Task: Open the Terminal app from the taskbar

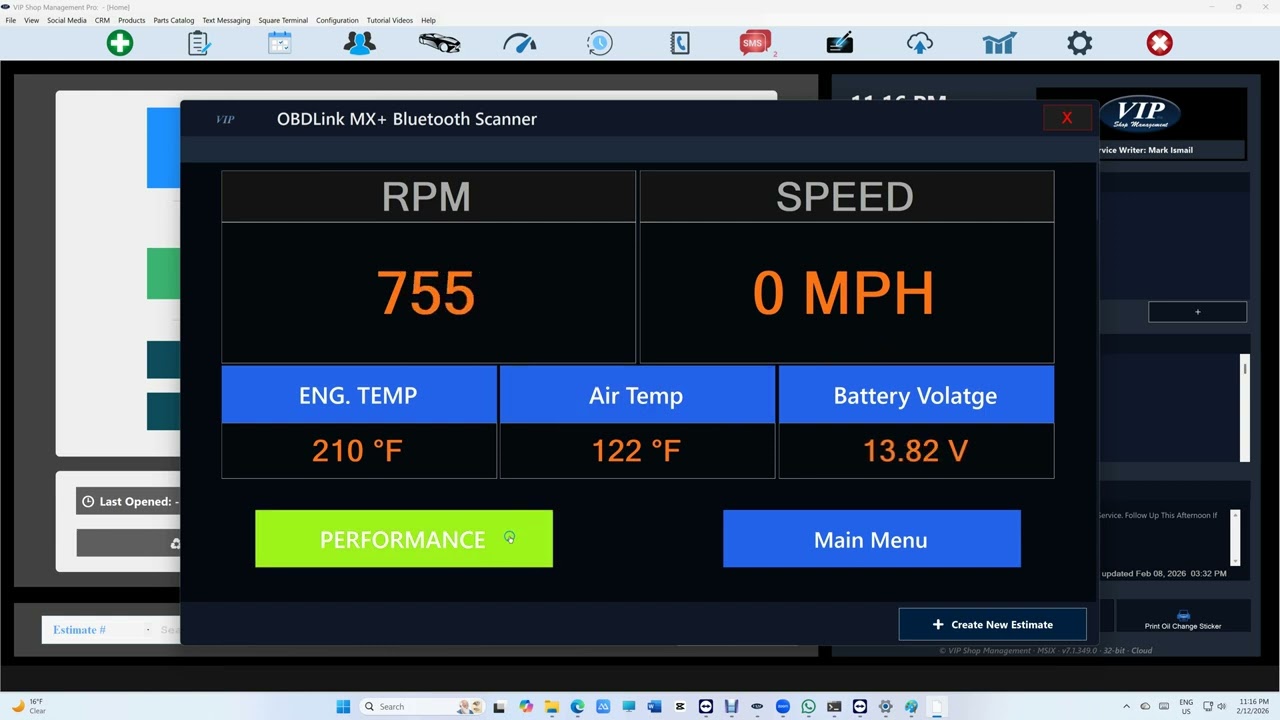Action: tap(834, 706)
